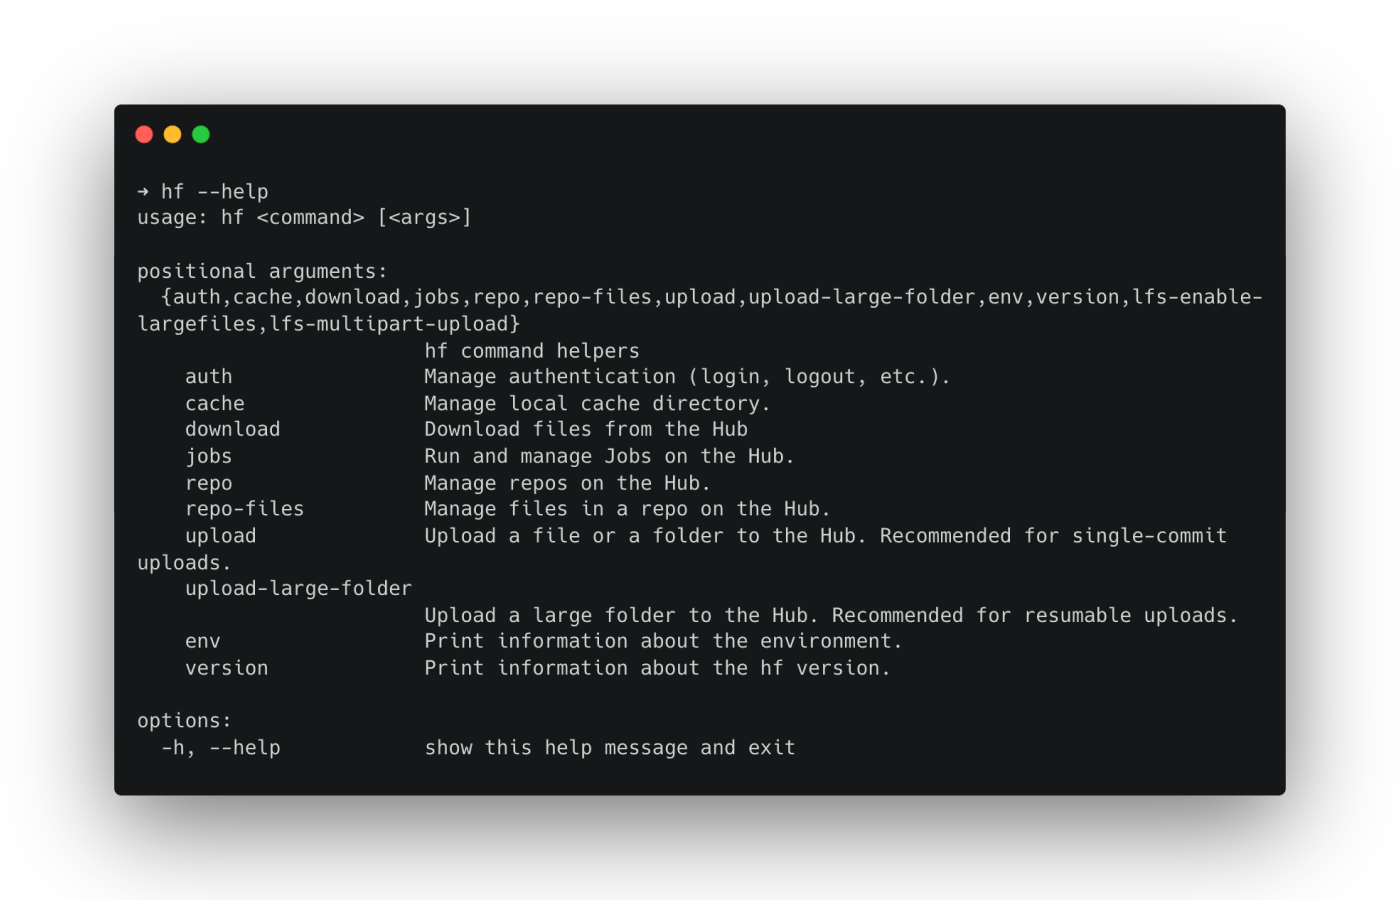Click the "version" command name

coord(227,668)
